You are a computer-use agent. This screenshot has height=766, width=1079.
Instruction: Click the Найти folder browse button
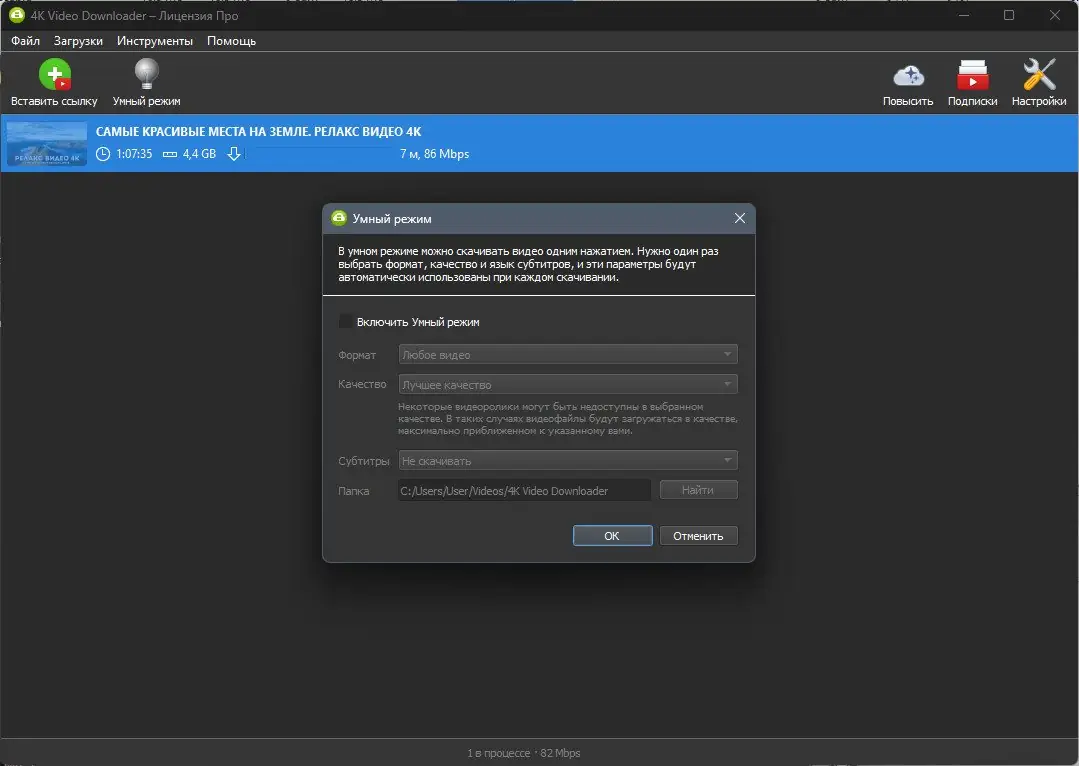click(x=698, y=490)
